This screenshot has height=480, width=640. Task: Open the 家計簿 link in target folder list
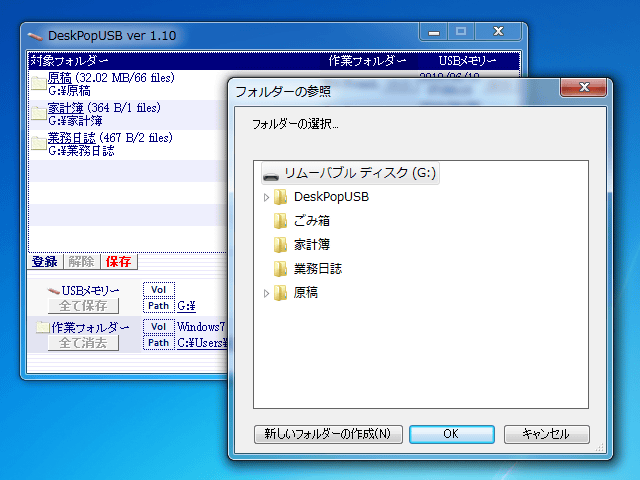coord(66,108)
